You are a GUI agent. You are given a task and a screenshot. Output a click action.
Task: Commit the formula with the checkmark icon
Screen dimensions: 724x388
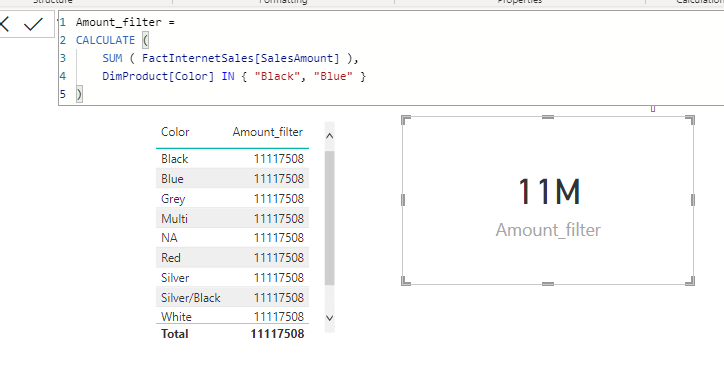pyautogui.click(x=33, y=24)
